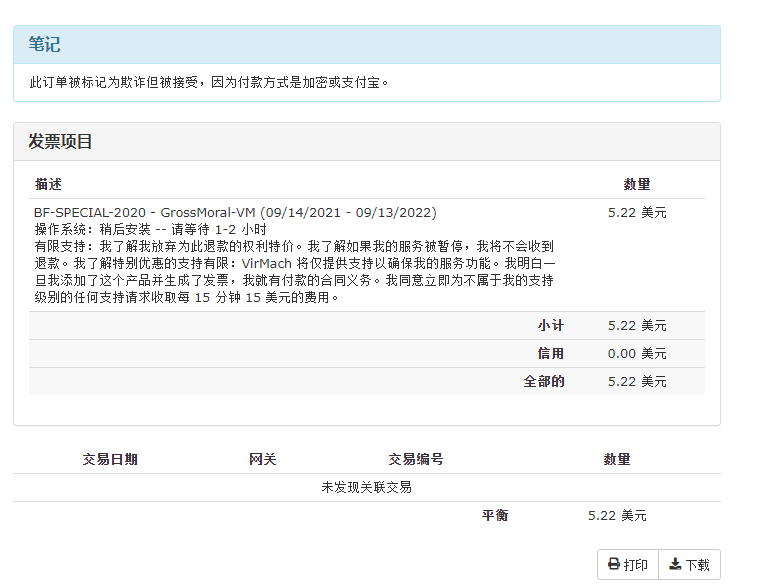Select the 5.22 美元 amount beside 平衡
The width and height of the screenshot is (763, 587).
(x=617, y=515)
